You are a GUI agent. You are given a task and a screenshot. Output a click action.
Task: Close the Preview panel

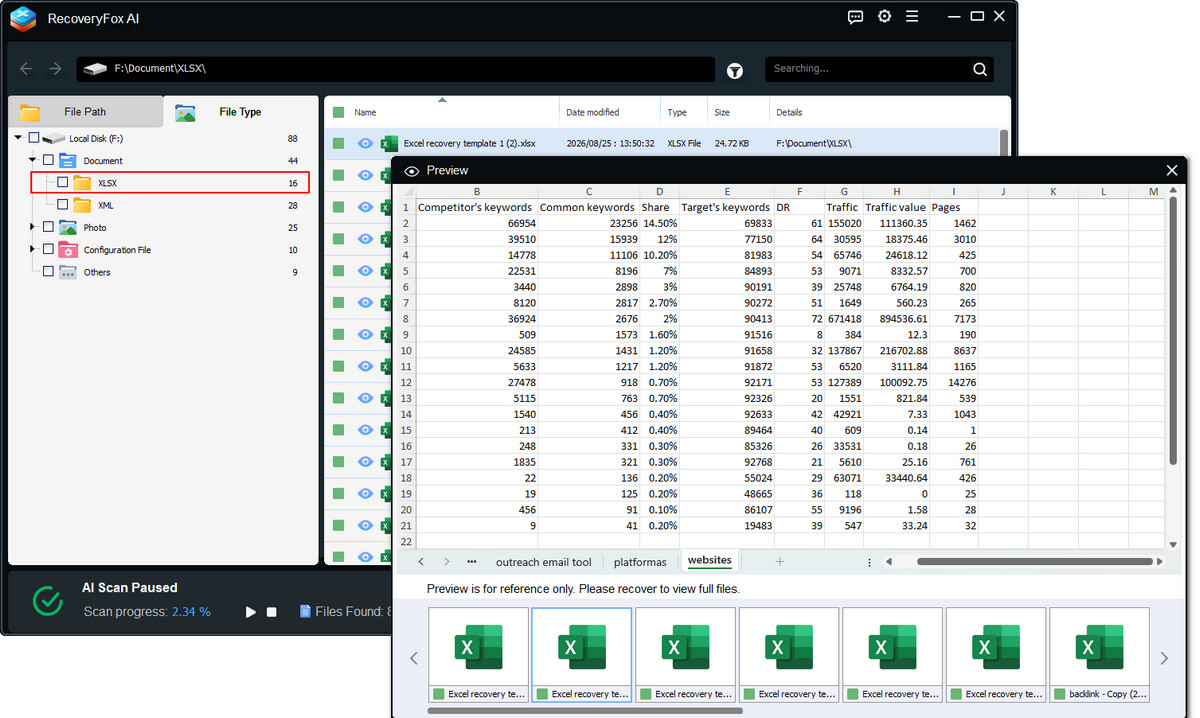click(1172, 171)
